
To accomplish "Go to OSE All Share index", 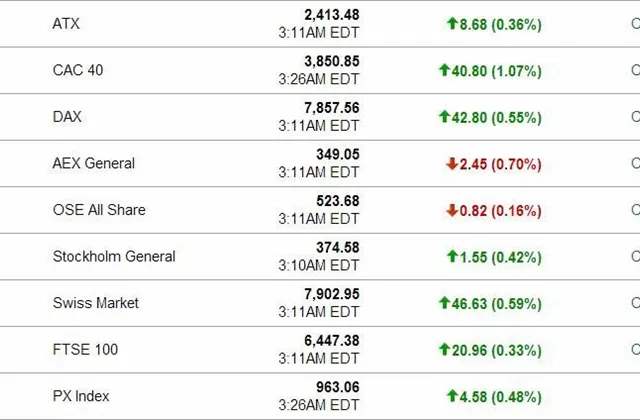I will 99,210.
